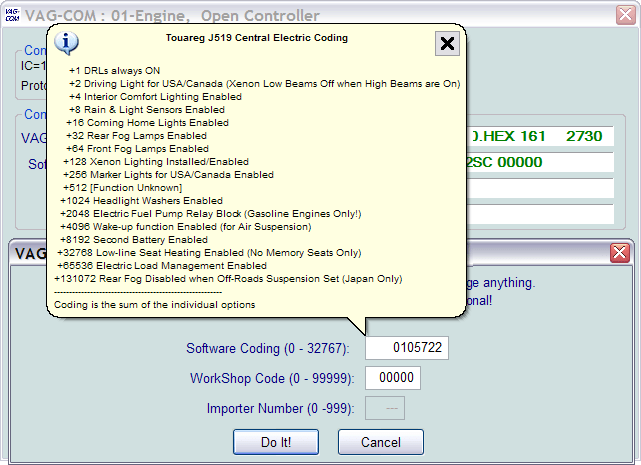Close the Touareg J519 coding balloon
641x465 pixels.
pos(447,43)
